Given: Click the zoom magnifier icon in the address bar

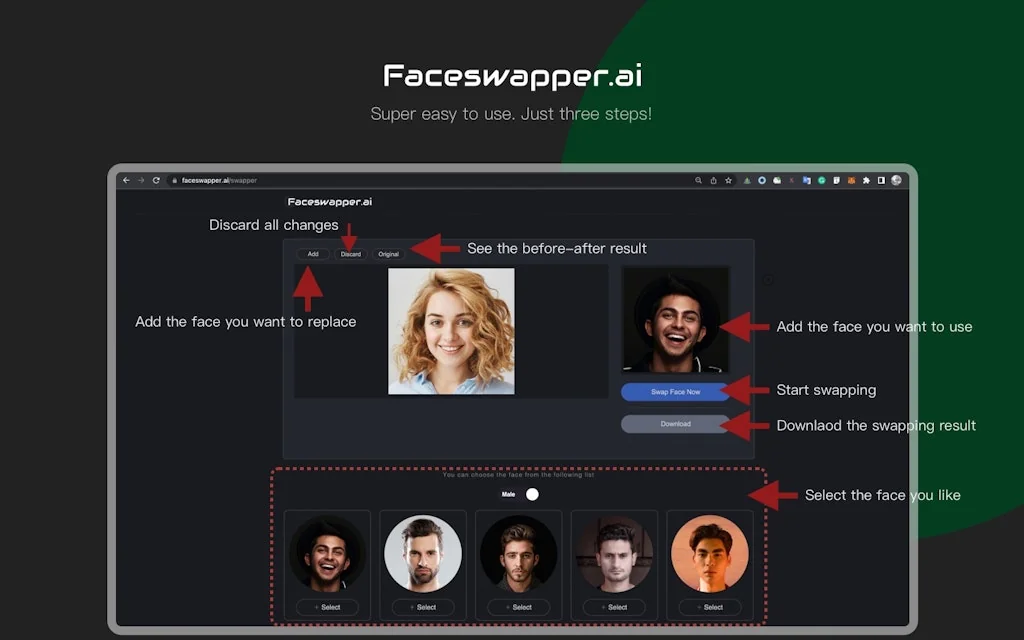Looking at the screenshot, I should coord(699,180).
